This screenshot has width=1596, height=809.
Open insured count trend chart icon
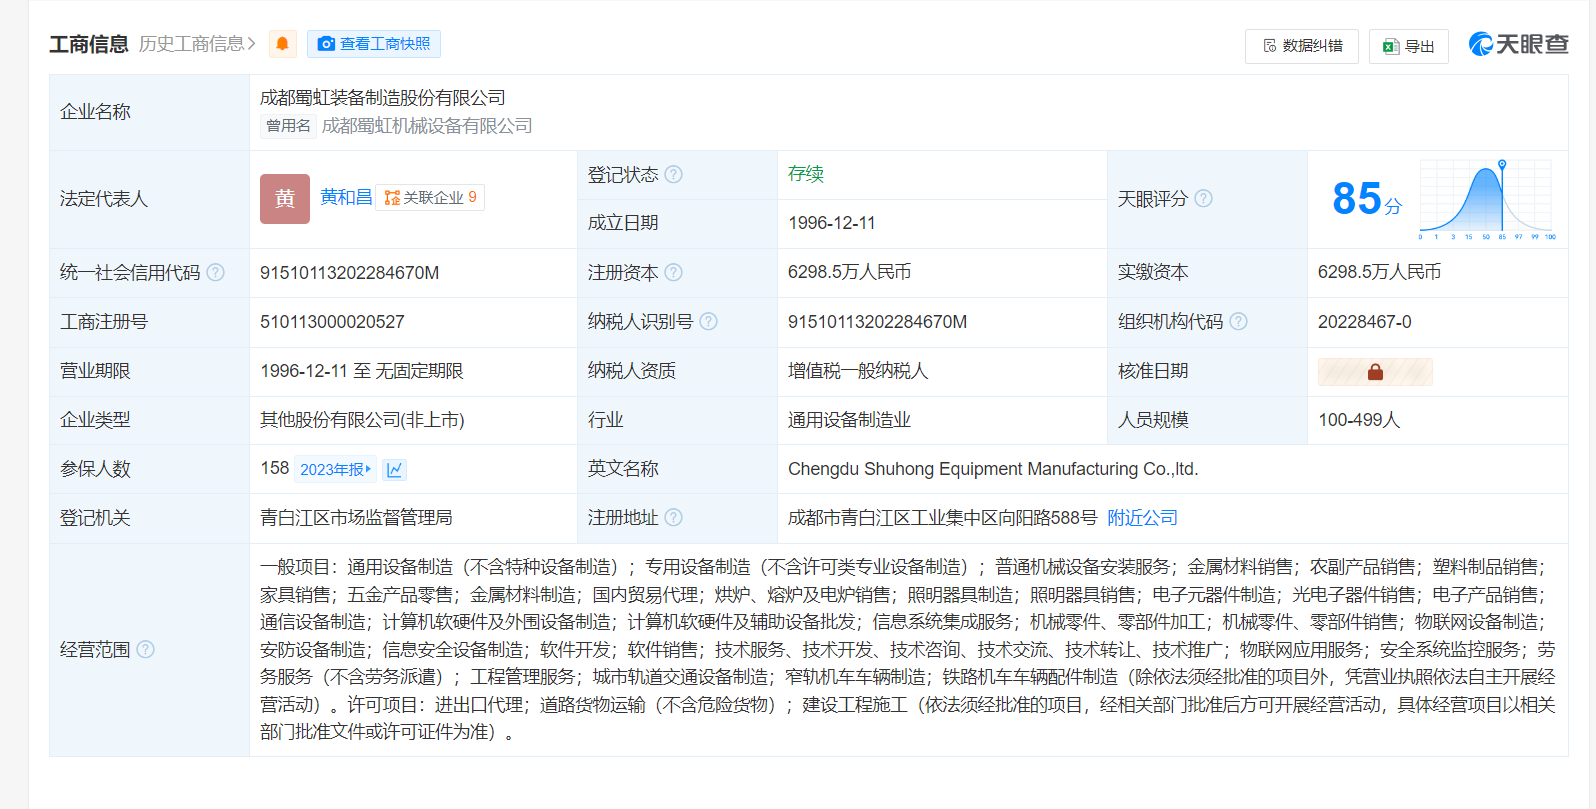click(x=394, y=469)
